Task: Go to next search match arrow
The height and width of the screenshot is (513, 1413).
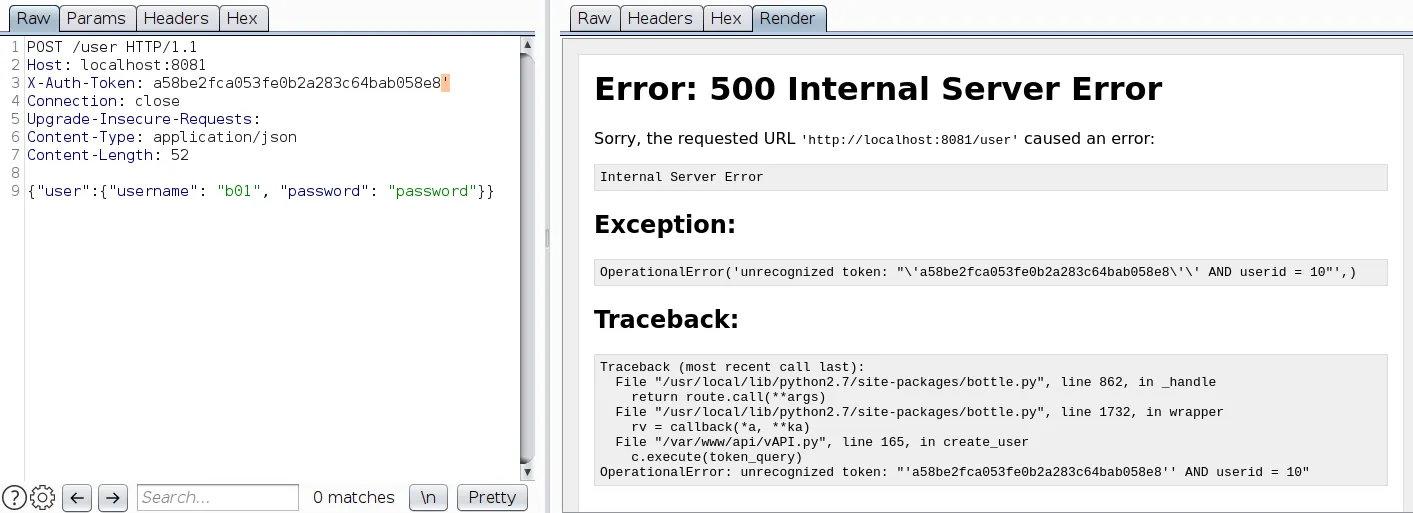Action: point(113,497)
